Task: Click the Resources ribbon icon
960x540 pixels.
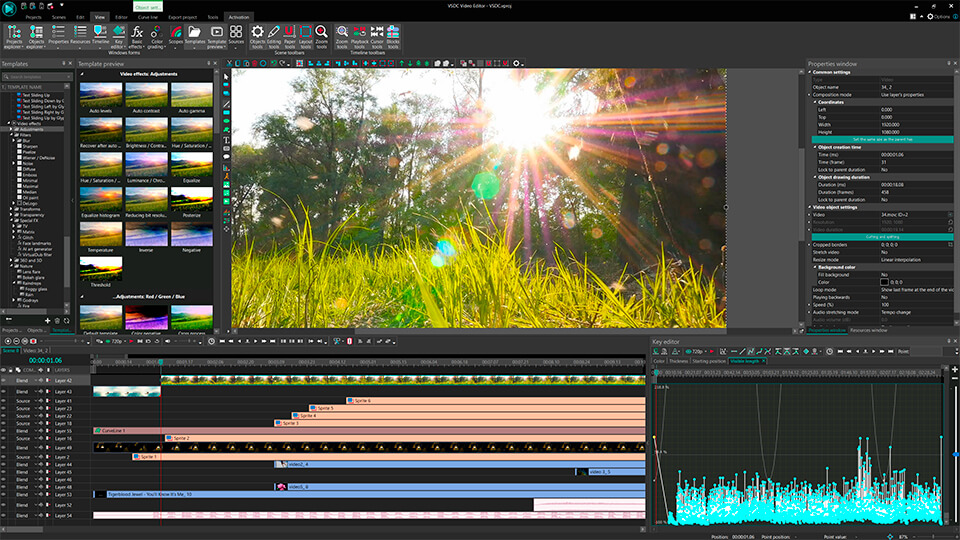Action: (x=80, y=36)
